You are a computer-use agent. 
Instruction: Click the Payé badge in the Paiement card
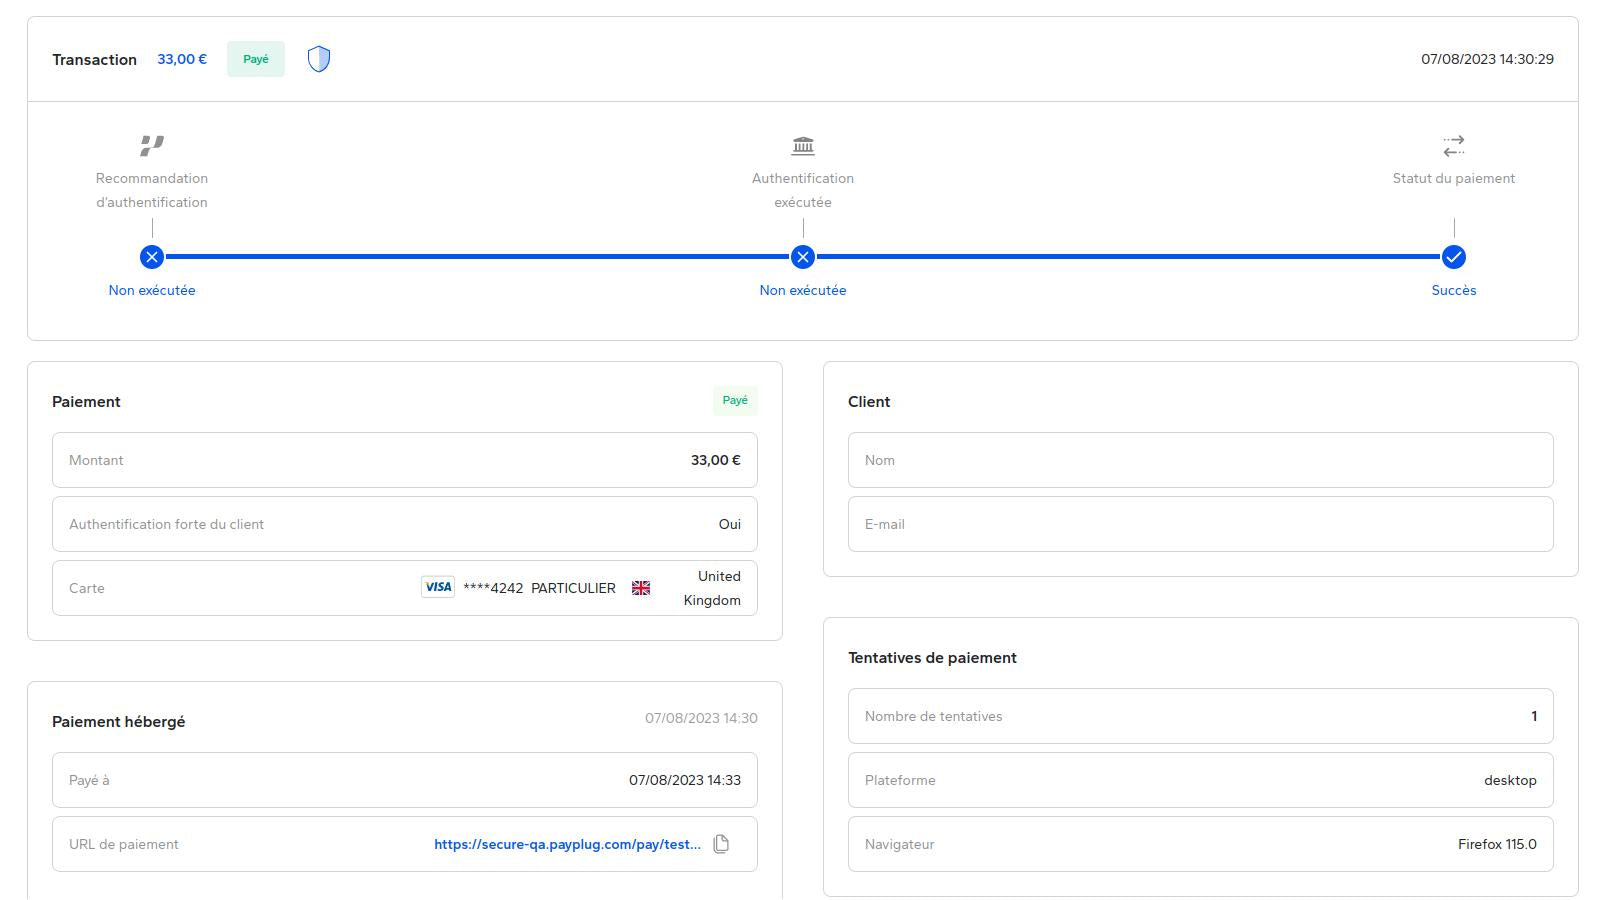point(735,400)
